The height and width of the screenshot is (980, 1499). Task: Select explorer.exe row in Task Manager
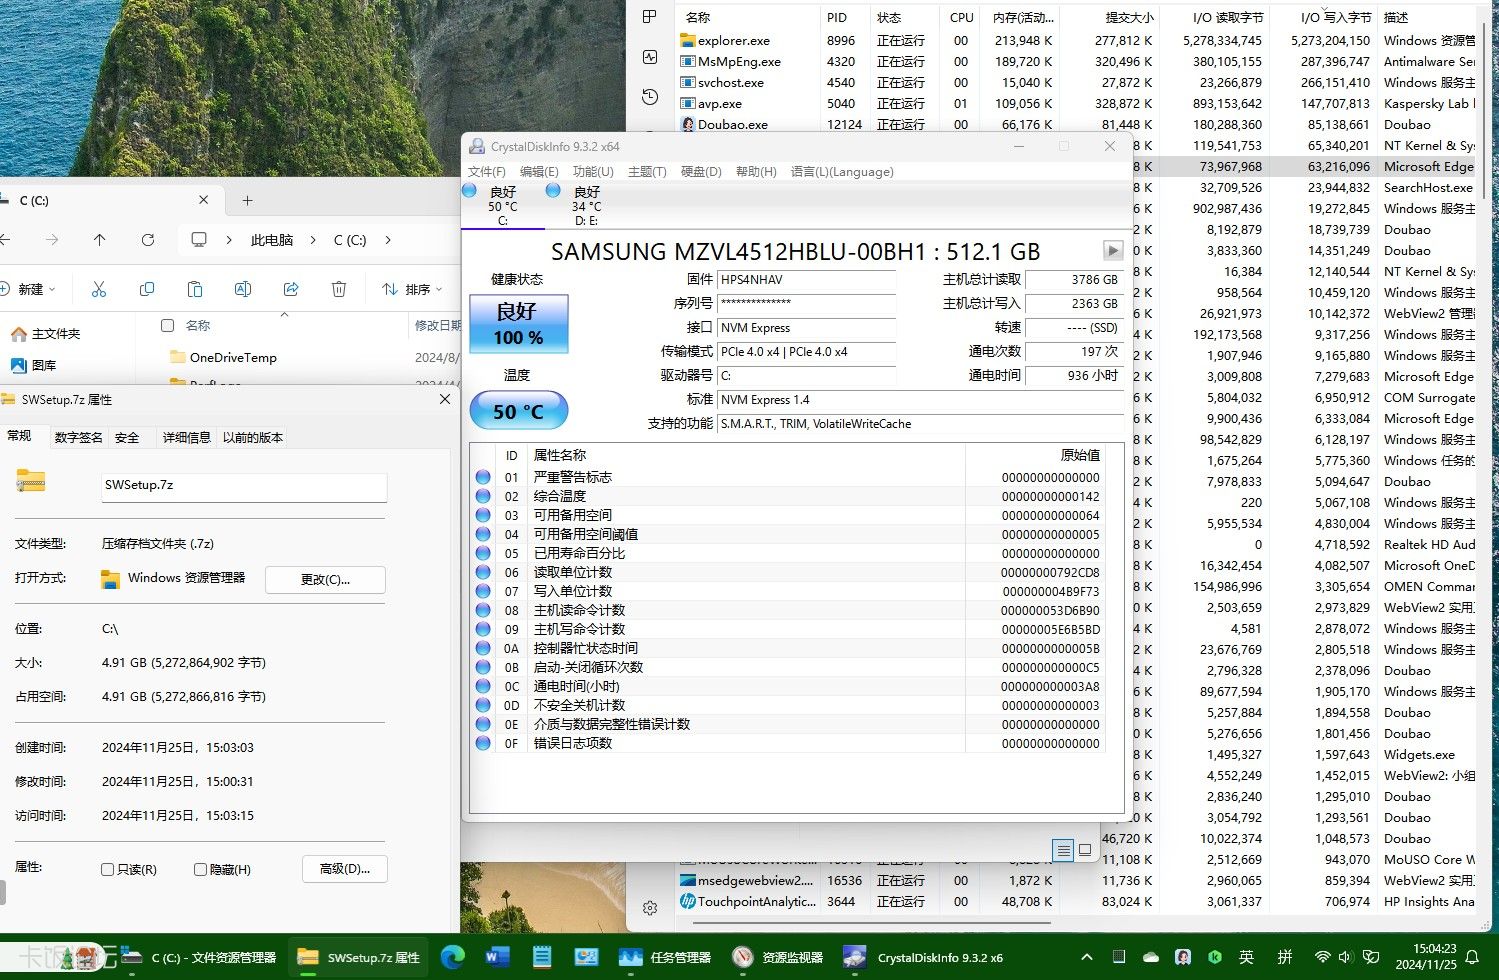point(1077,41)
